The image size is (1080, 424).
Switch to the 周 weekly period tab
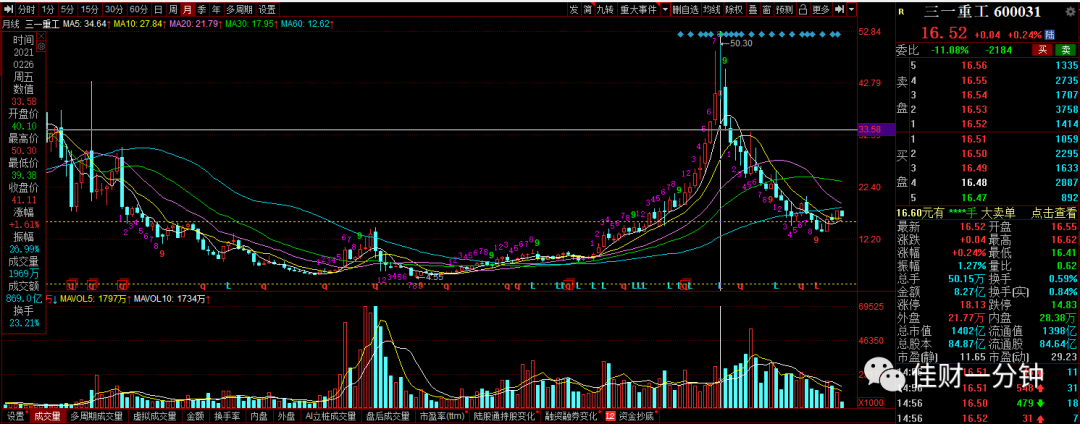point(172,10)
